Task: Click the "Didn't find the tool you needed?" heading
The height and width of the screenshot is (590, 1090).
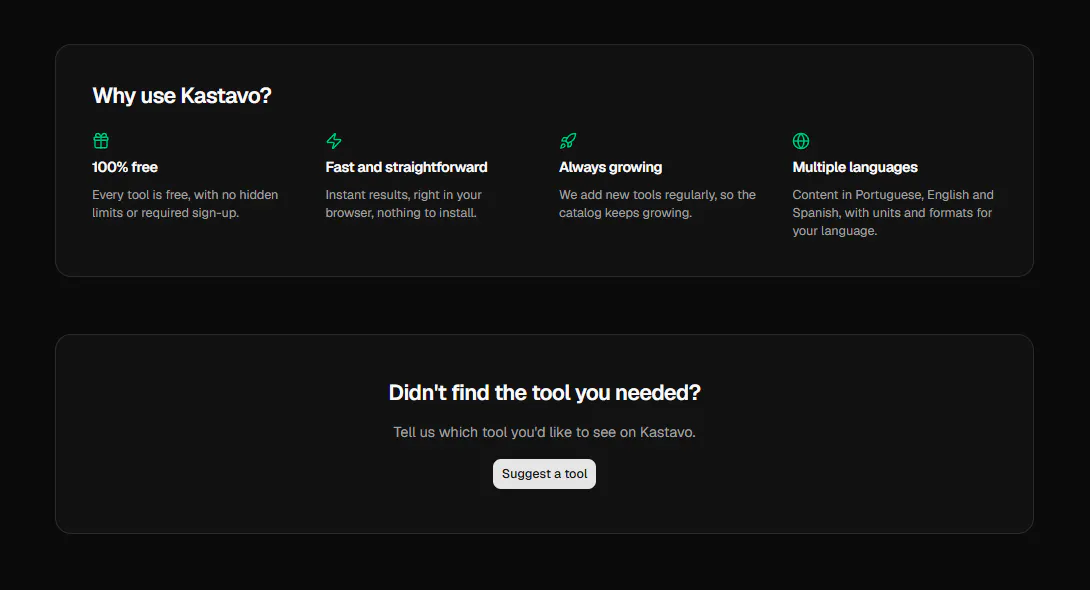Action: tap(544, 393)
